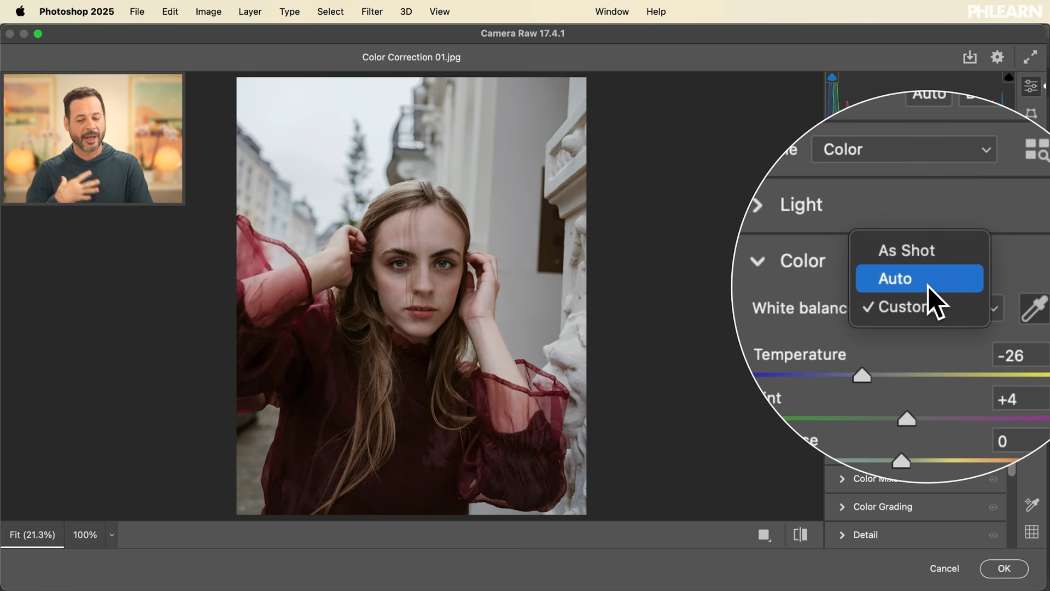Click the Vibrance slider handle

pyautogui.click(x=901, y=460)
